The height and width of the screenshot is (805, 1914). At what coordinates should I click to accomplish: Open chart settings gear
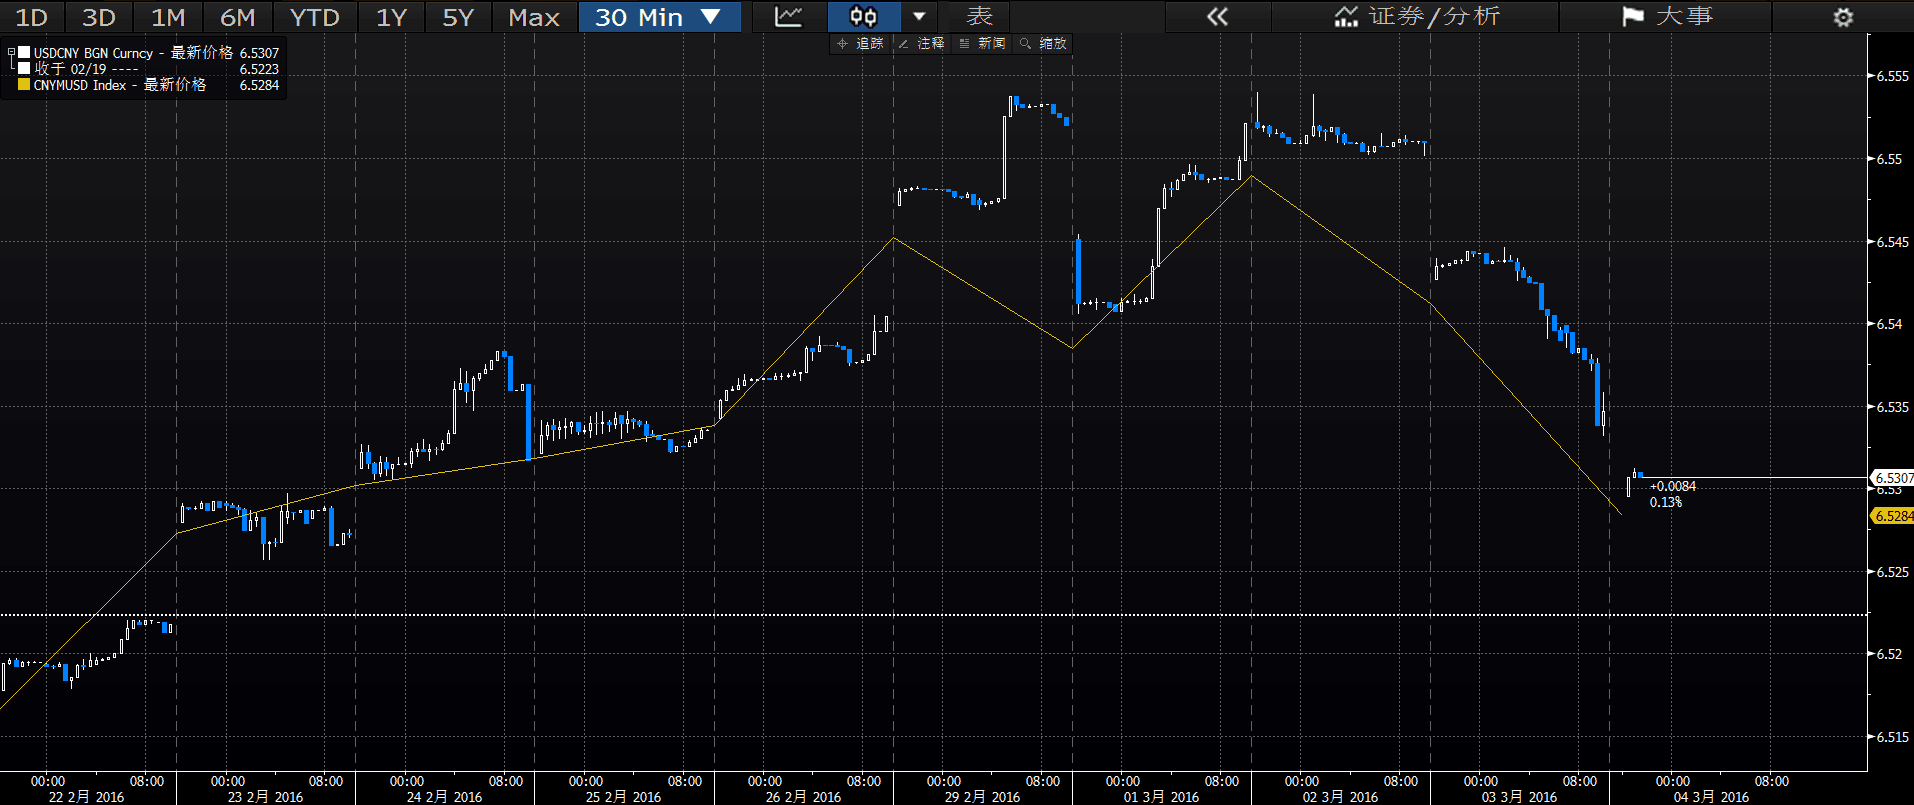click(x=1843, y=17)
